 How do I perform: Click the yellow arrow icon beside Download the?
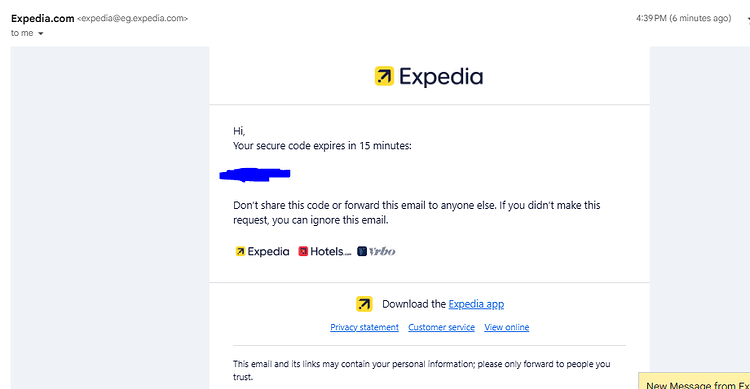pyautogui.click(x=364, y=304)
